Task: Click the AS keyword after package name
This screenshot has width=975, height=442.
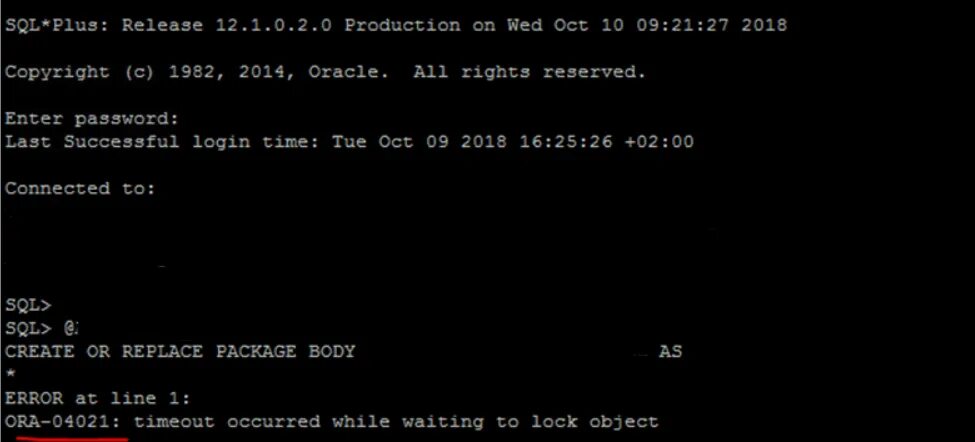Action: [x=670, y=351]
